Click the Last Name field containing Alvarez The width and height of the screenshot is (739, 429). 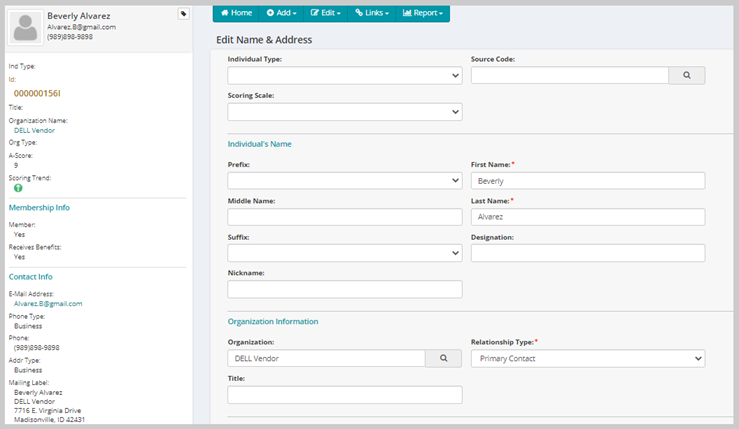click(x=588, y=217)
